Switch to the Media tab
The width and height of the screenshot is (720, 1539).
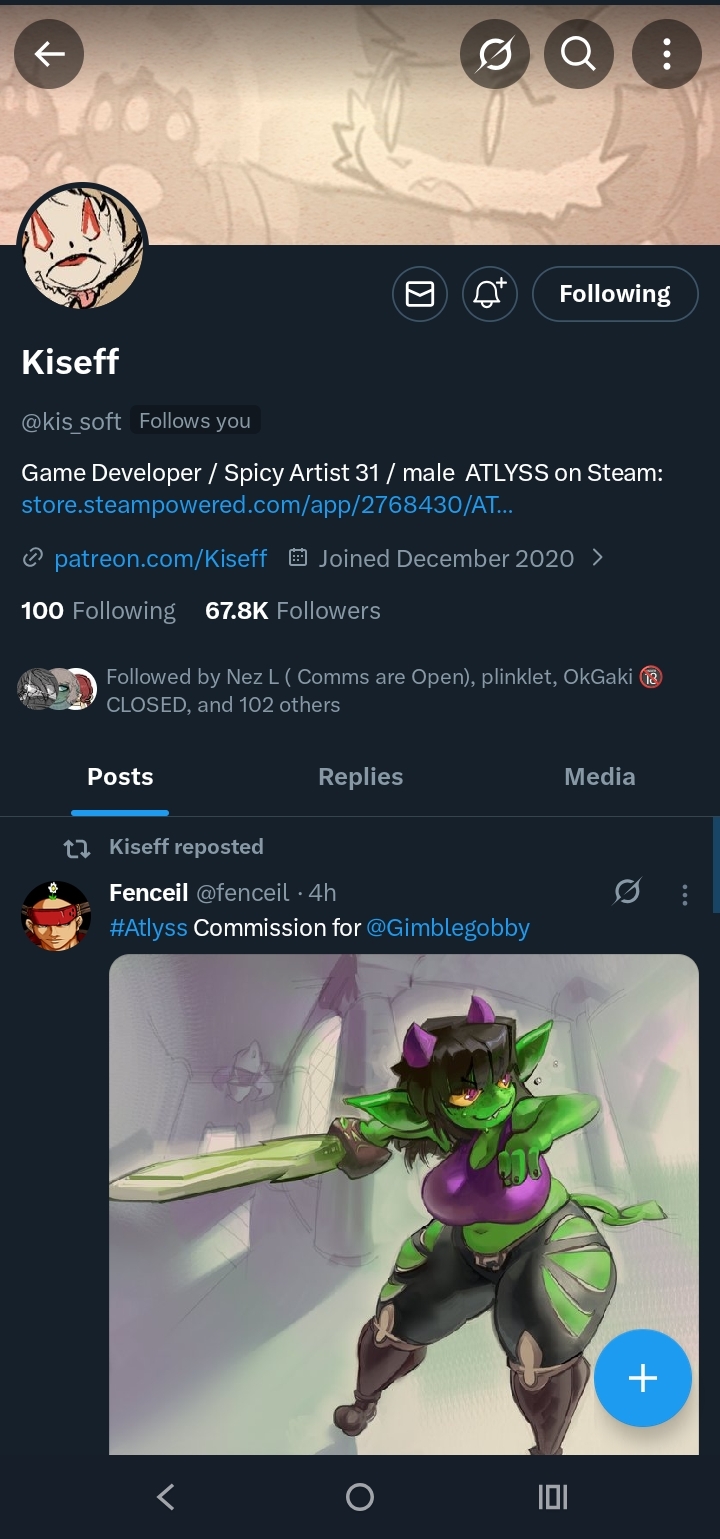pos(599,777)
